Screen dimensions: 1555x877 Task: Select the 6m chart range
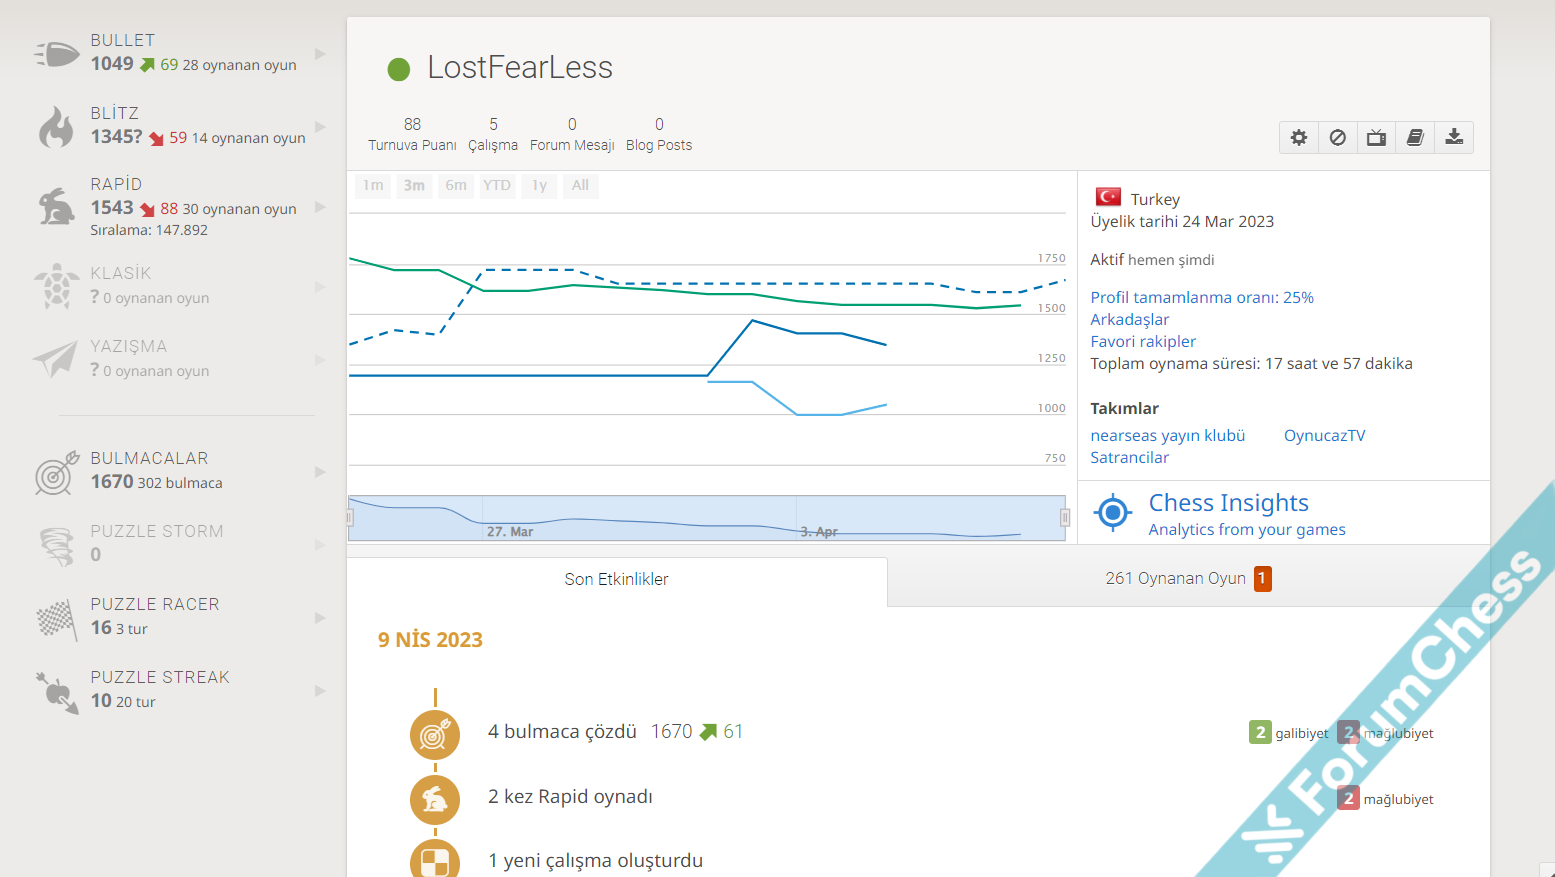(x=456, y=185)
